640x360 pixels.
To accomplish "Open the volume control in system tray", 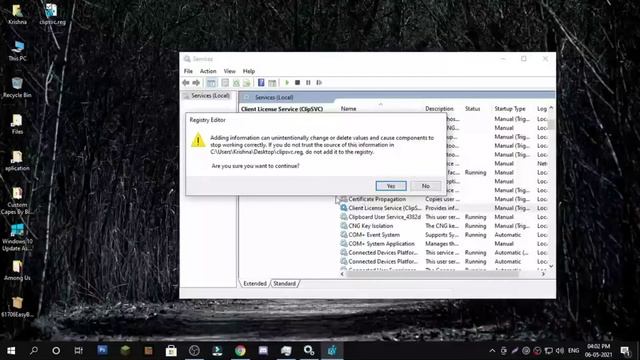I will (x=560, y=351).
